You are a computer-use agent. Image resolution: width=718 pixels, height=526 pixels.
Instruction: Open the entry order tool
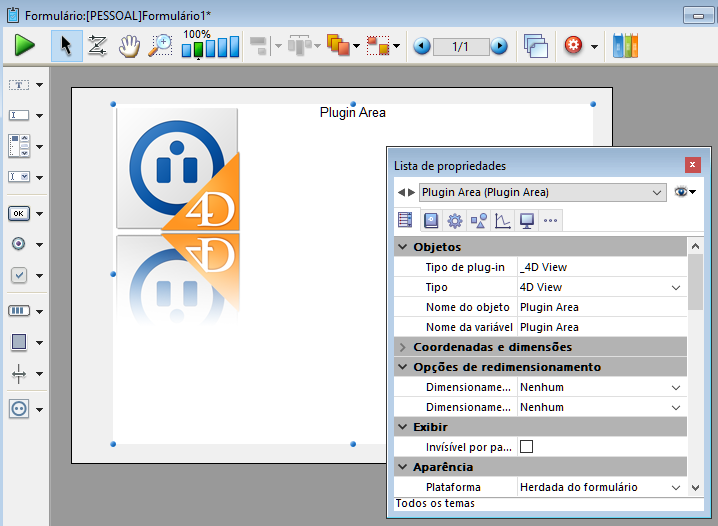tap(98, 46)
